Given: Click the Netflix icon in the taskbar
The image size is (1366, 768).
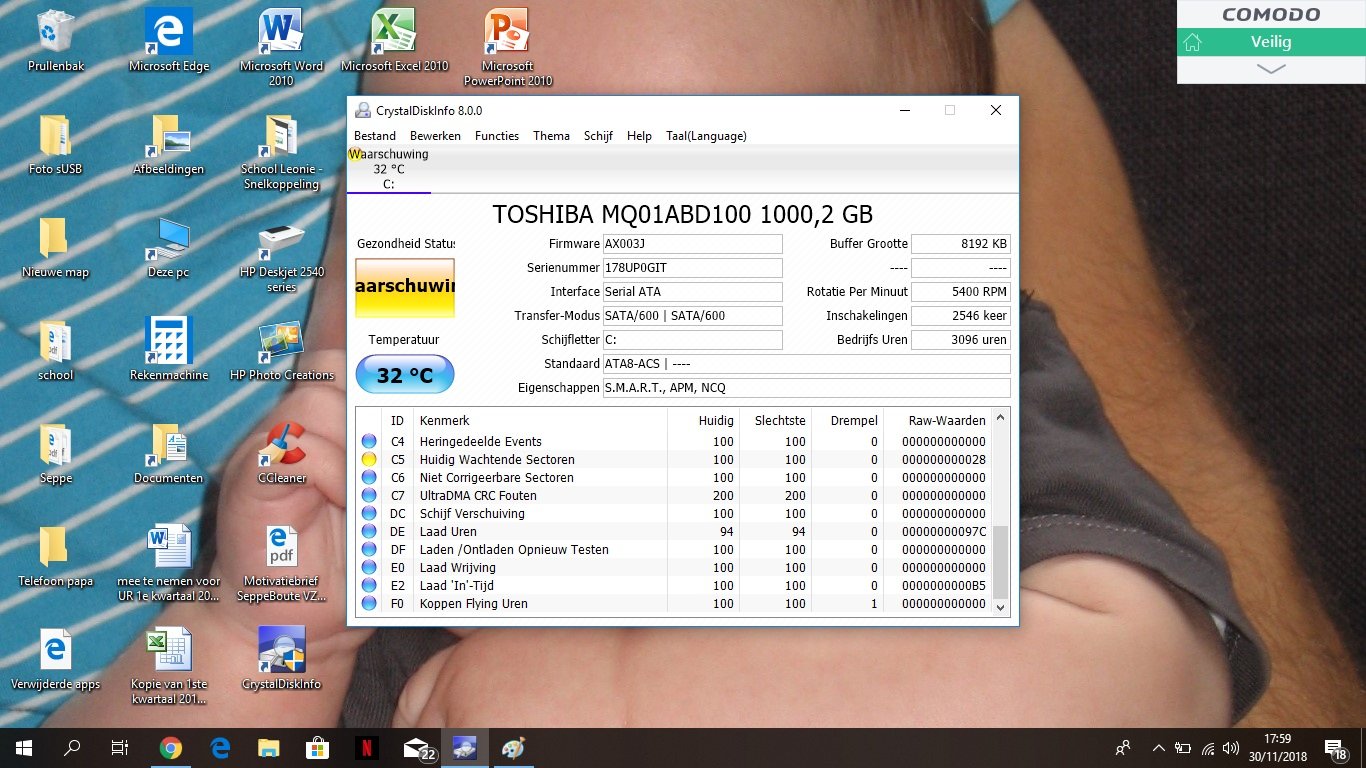Looking at the screenshot, I should tap(367, 748).
